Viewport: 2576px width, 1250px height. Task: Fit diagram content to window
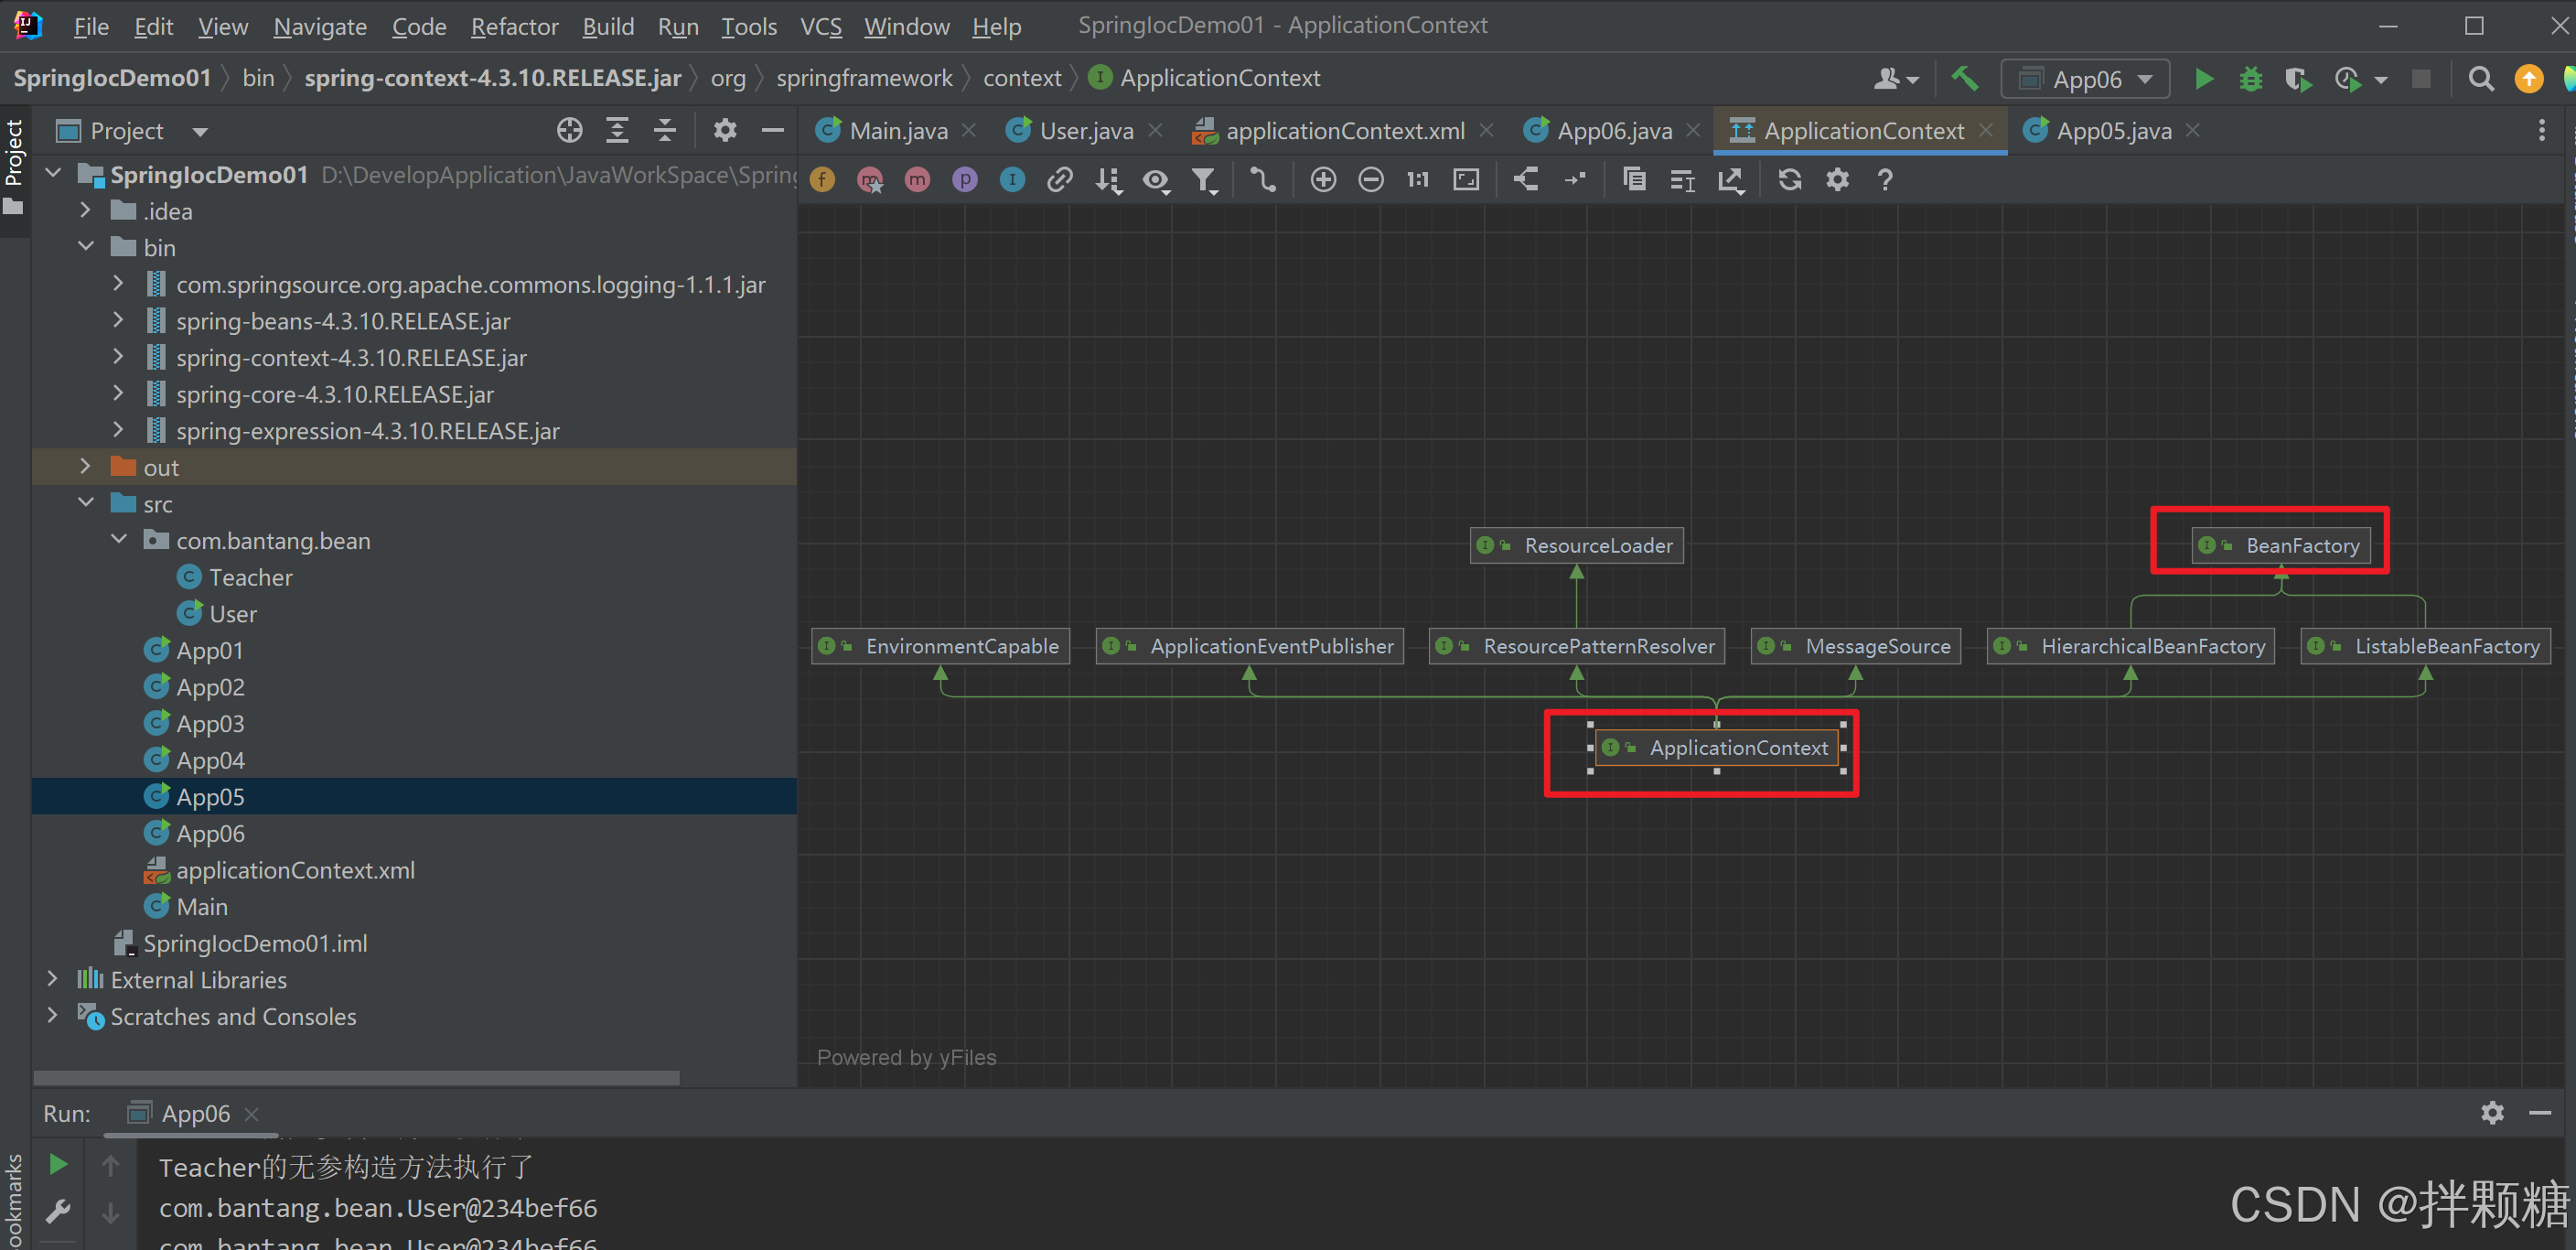pyautogui.click(x=1466, y=180)
